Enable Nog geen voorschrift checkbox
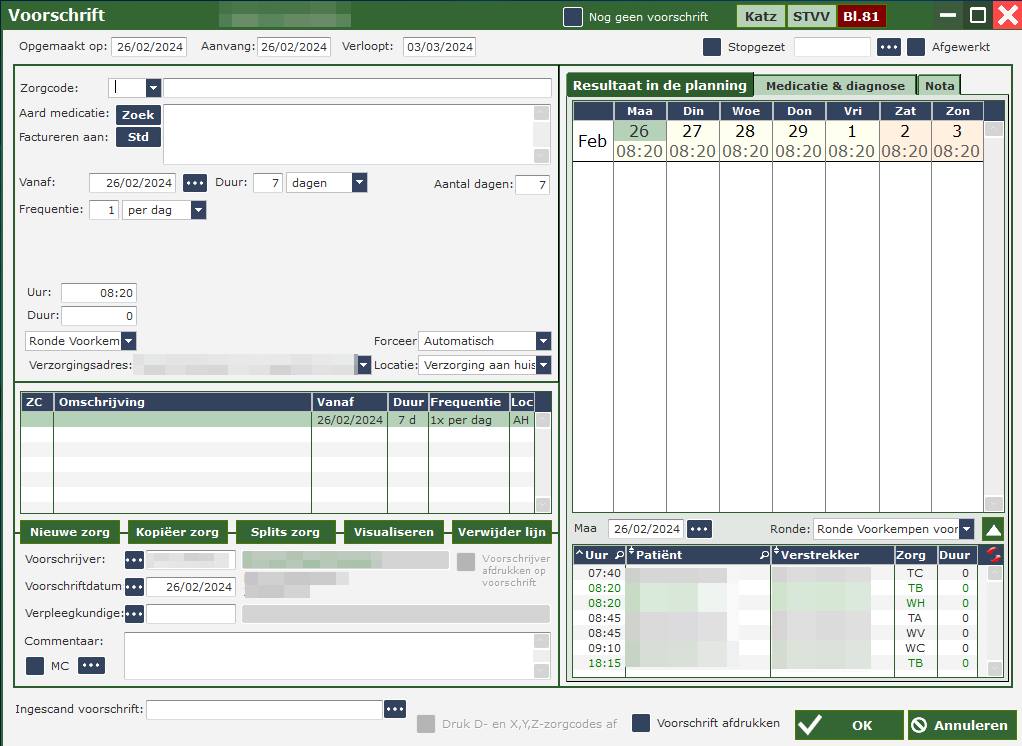This screenshot has height=746, width=1022. 573,17
